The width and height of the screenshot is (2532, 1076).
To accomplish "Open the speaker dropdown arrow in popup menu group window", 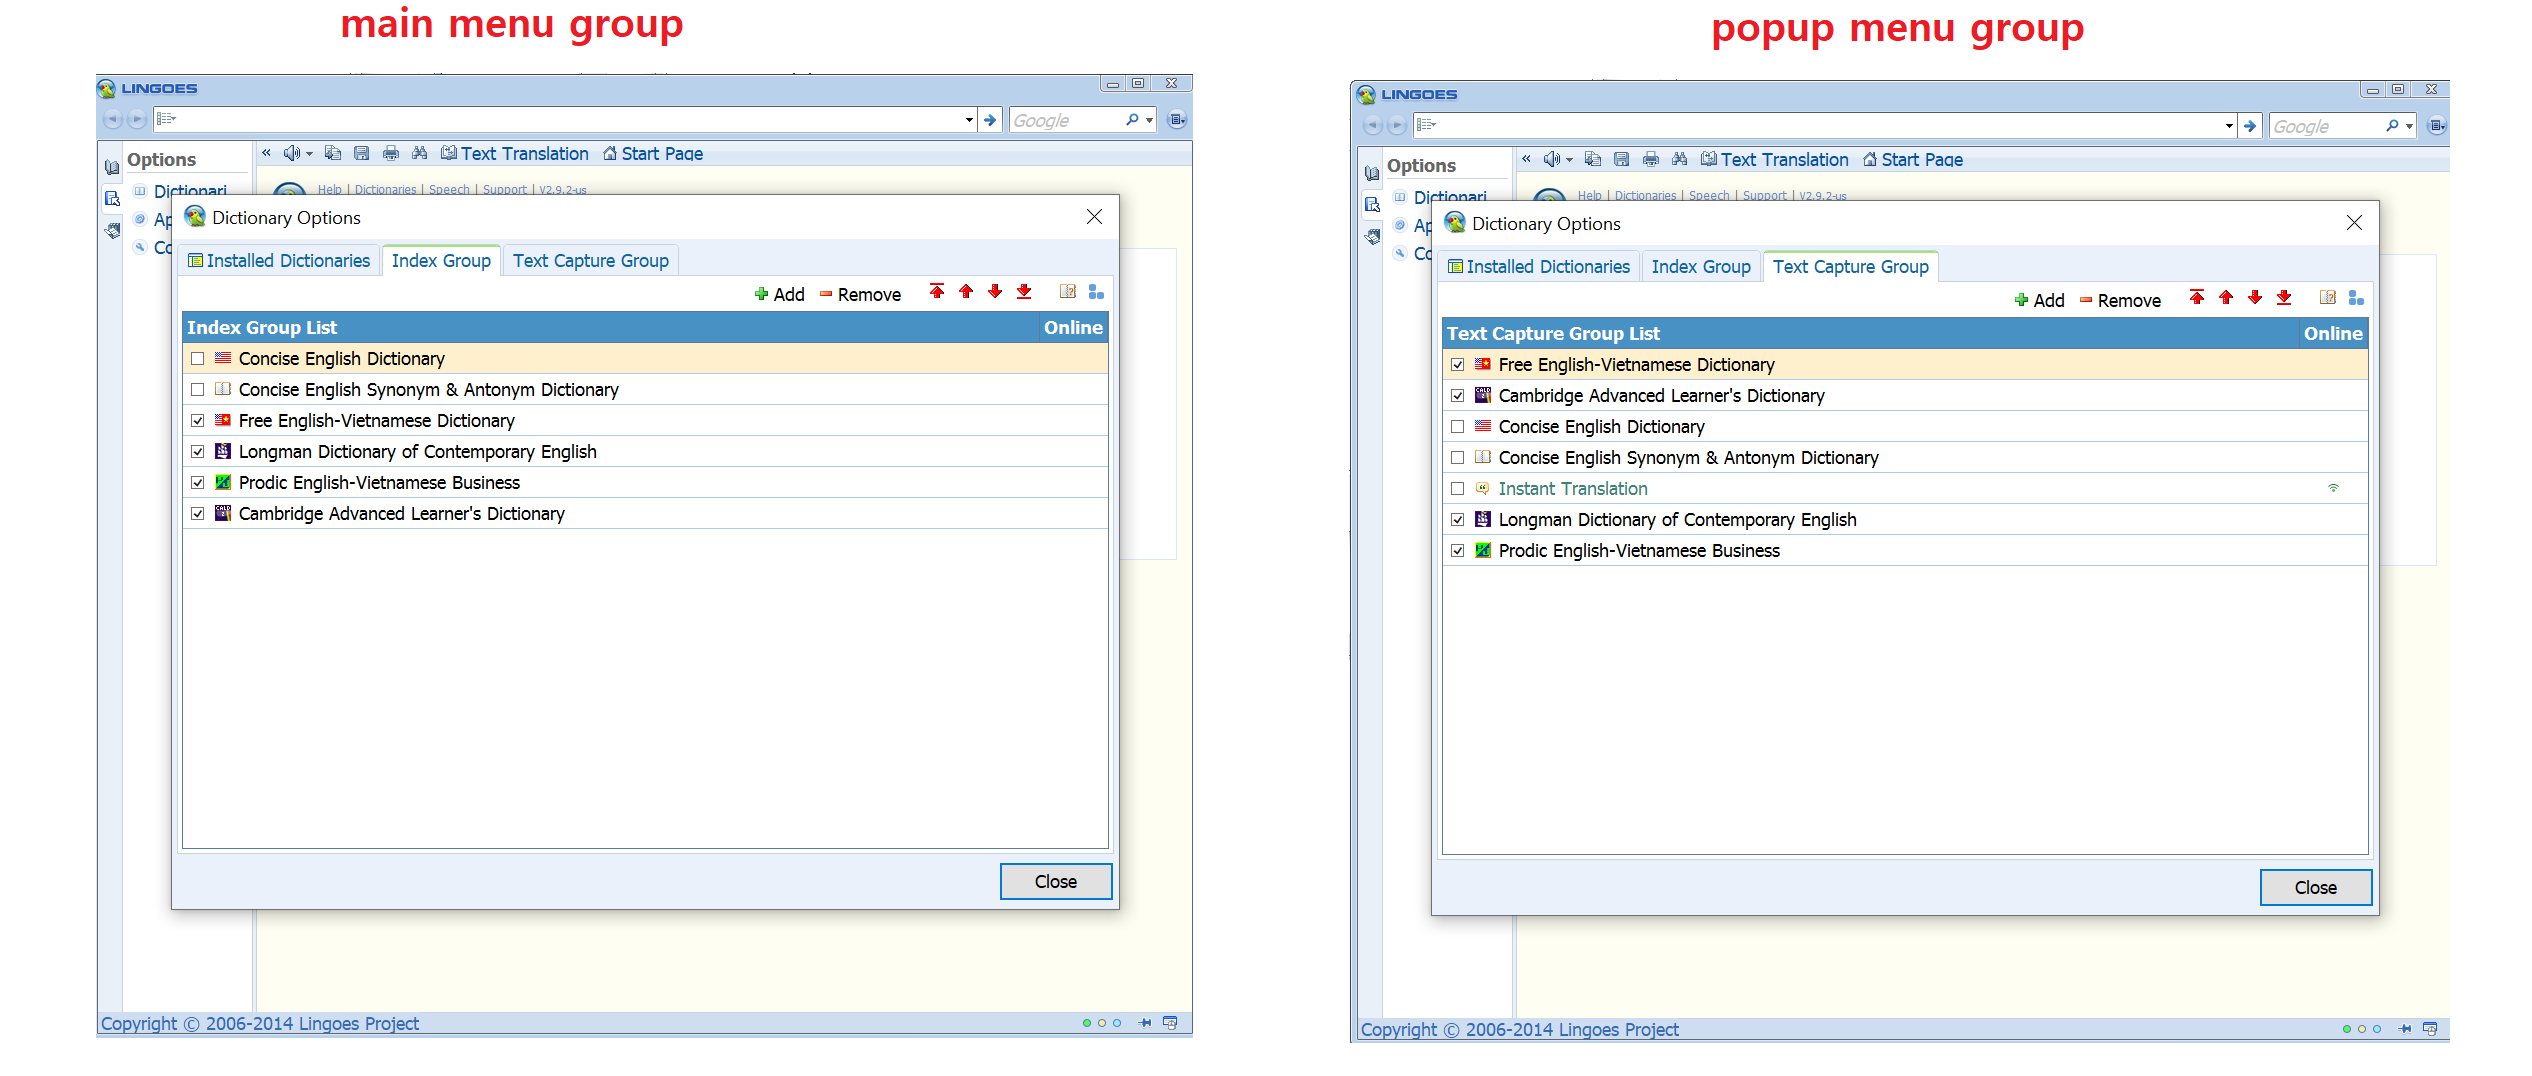I will coord(1569,160).
